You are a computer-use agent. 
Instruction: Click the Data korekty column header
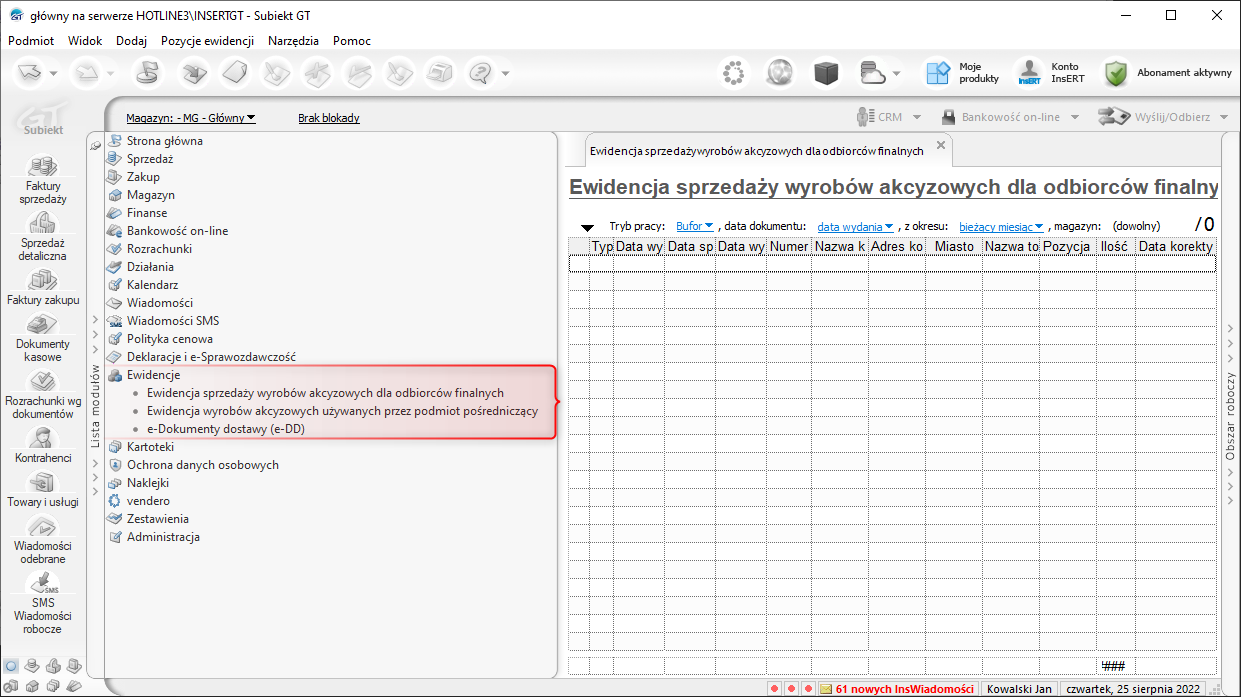click(1176, 246)
